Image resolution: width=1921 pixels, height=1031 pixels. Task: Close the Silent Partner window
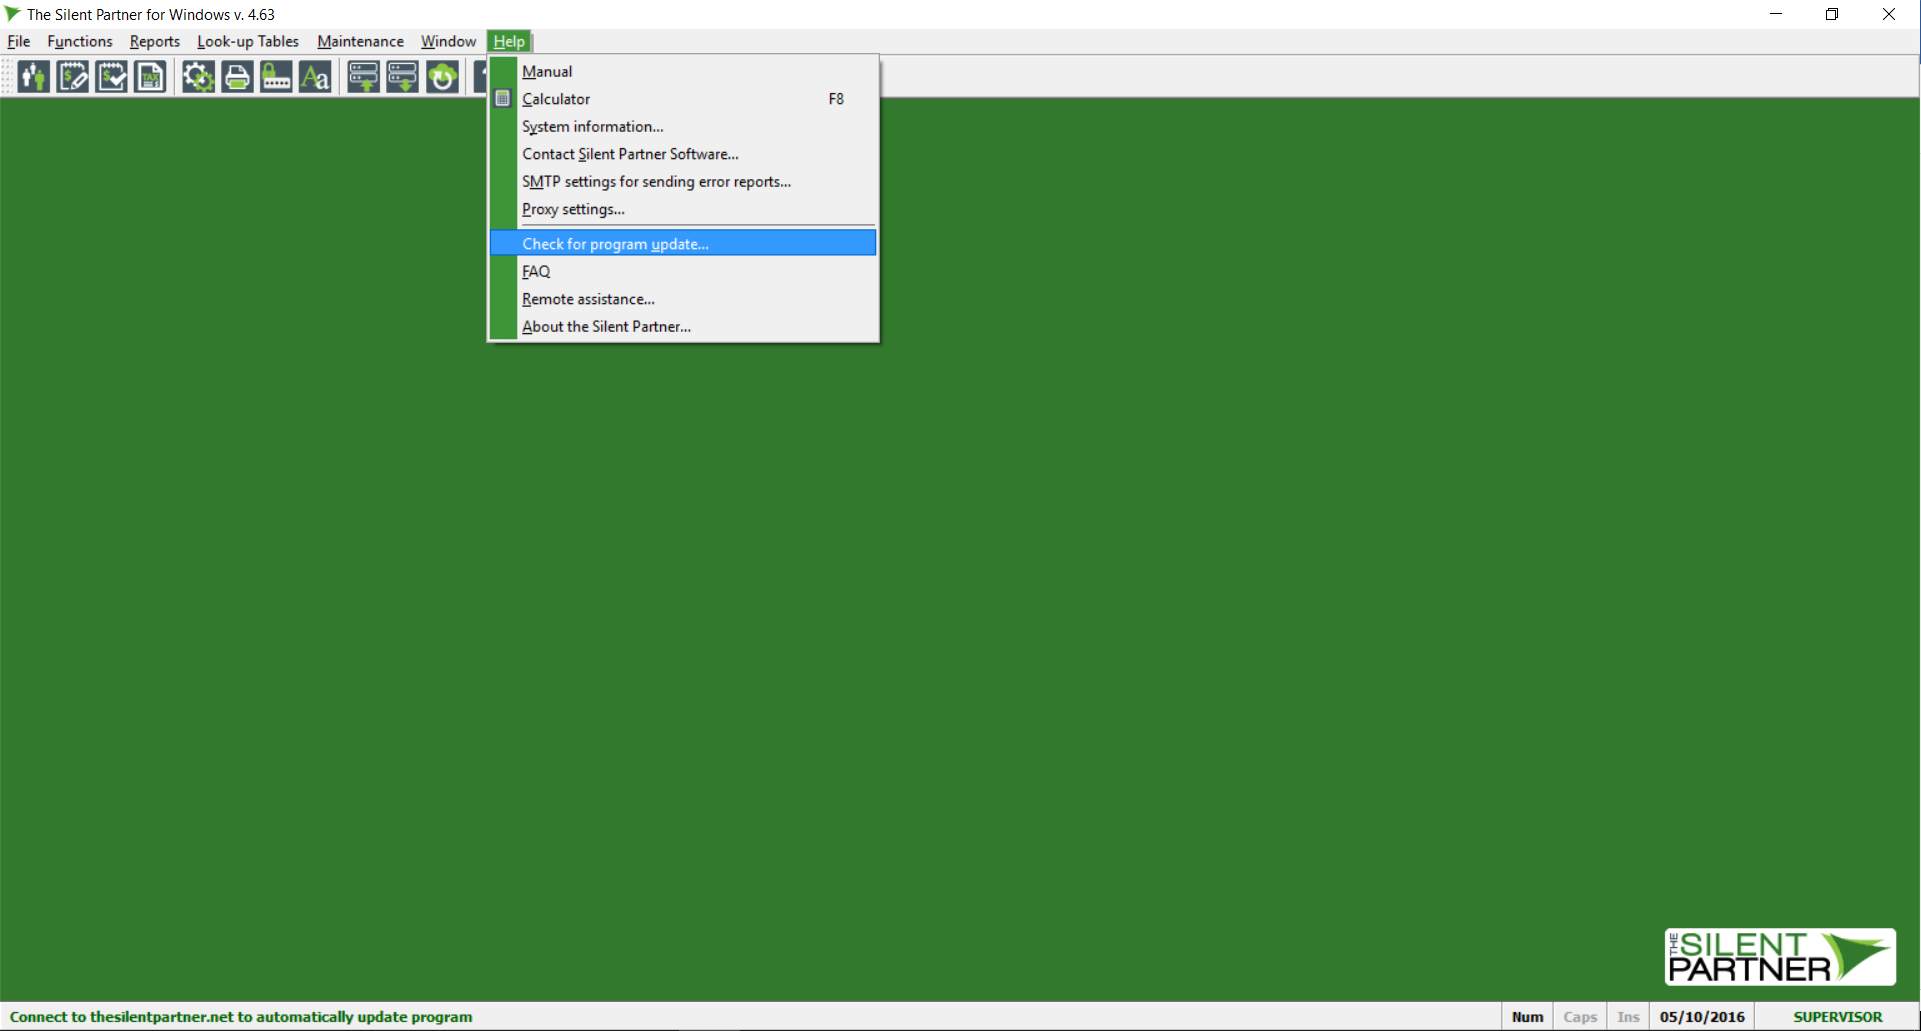tap(1889, 14)
